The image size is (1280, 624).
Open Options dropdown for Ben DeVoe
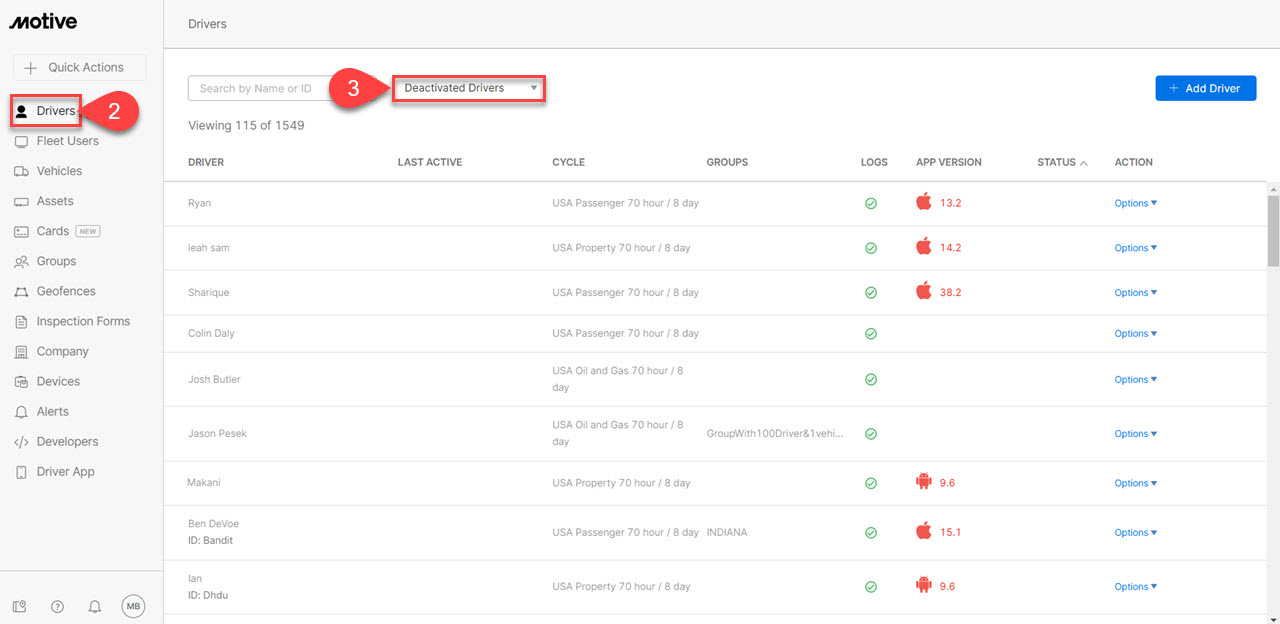[1135, 533]
